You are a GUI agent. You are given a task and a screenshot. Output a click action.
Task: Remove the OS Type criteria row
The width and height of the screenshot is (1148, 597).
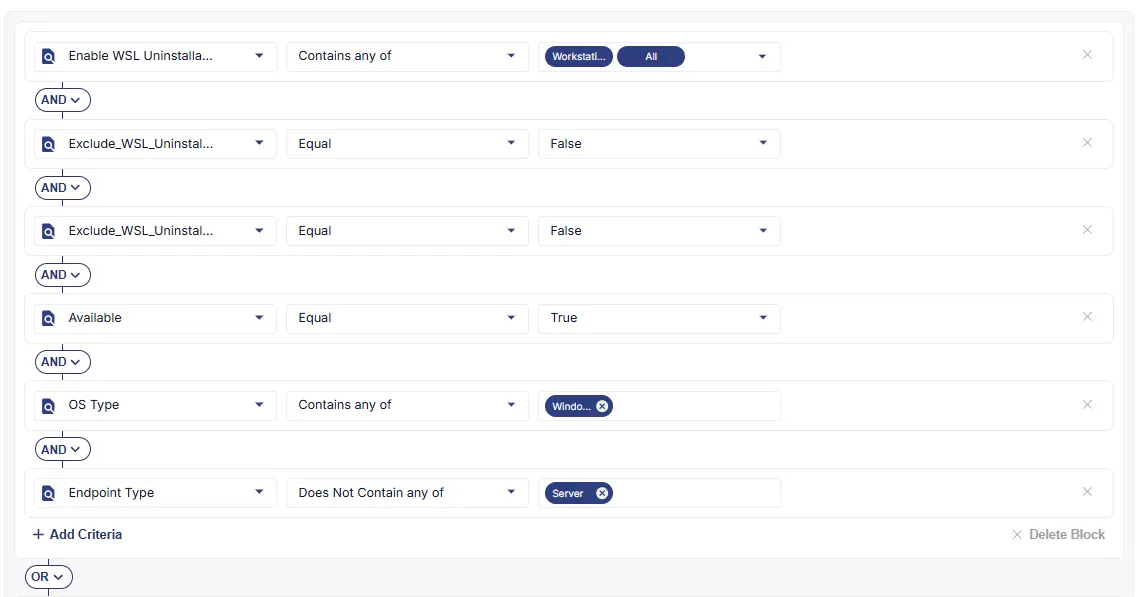[1087, 404]
